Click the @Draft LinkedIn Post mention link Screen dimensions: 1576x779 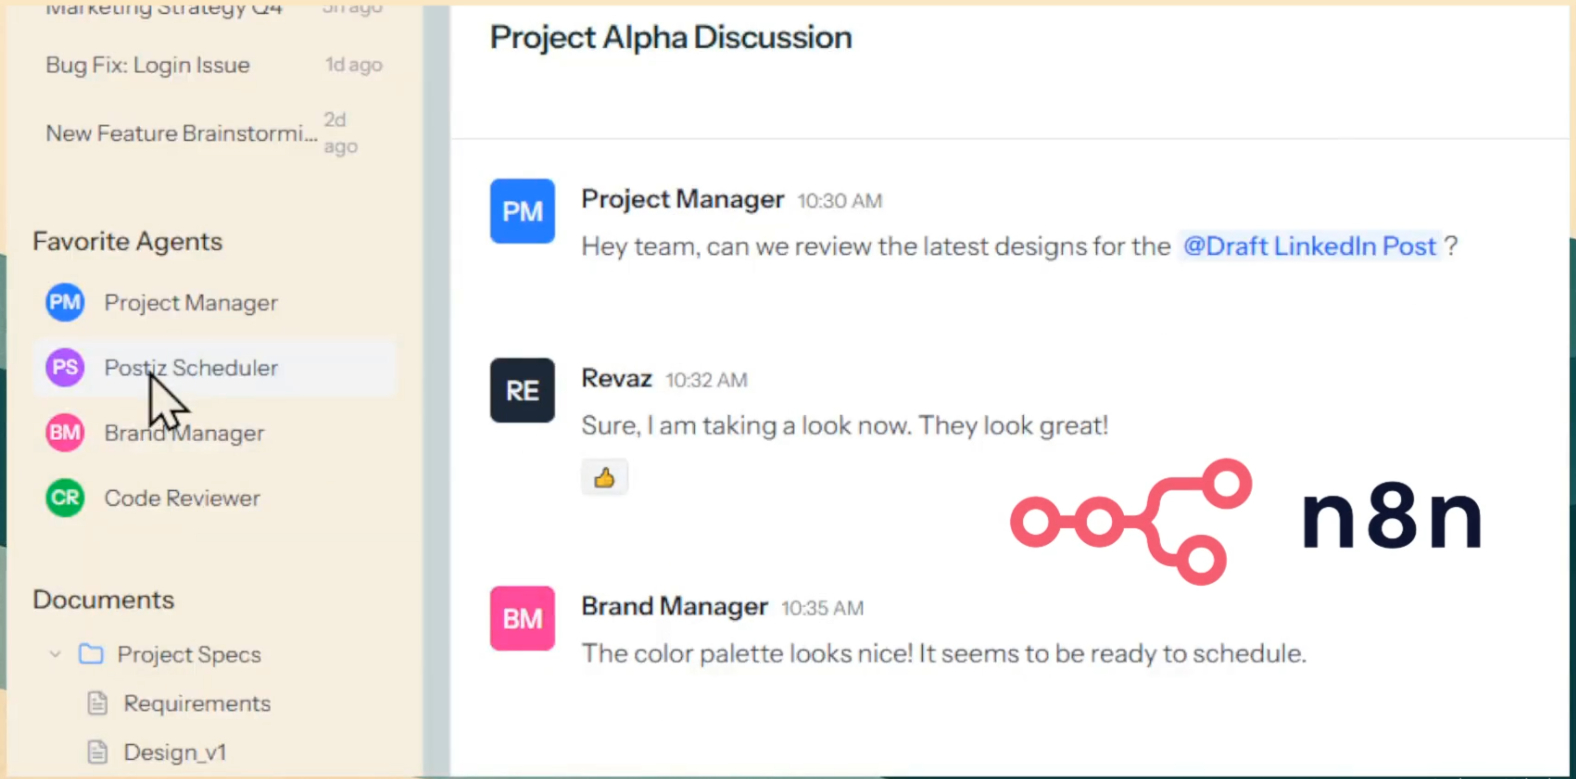1309,246
